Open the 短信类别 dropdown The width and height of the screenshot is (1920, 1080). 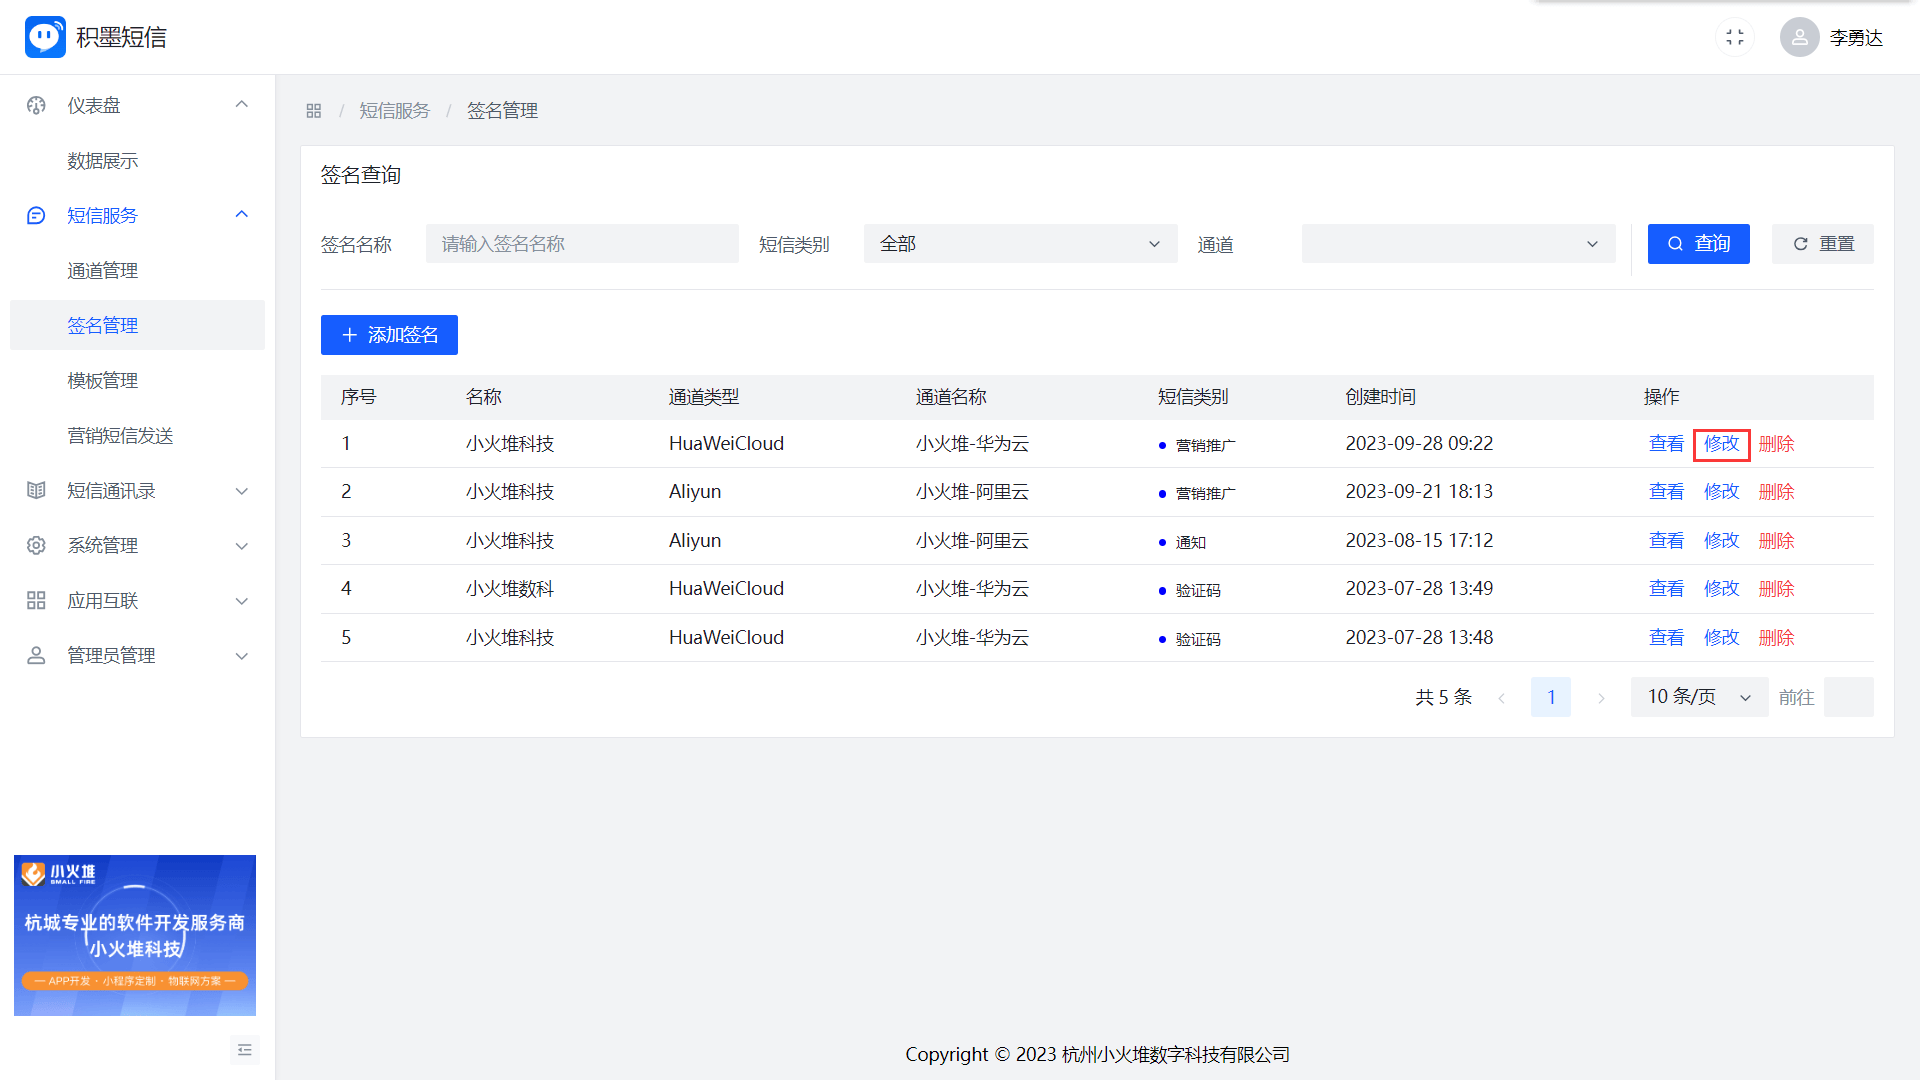pos(1019,244)
